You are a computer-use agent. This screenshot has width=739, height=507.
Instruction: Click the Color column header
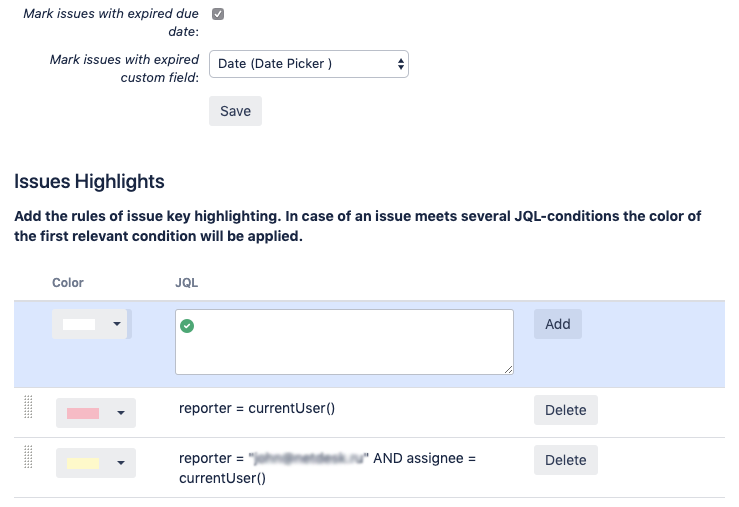[x=68, y=283]
